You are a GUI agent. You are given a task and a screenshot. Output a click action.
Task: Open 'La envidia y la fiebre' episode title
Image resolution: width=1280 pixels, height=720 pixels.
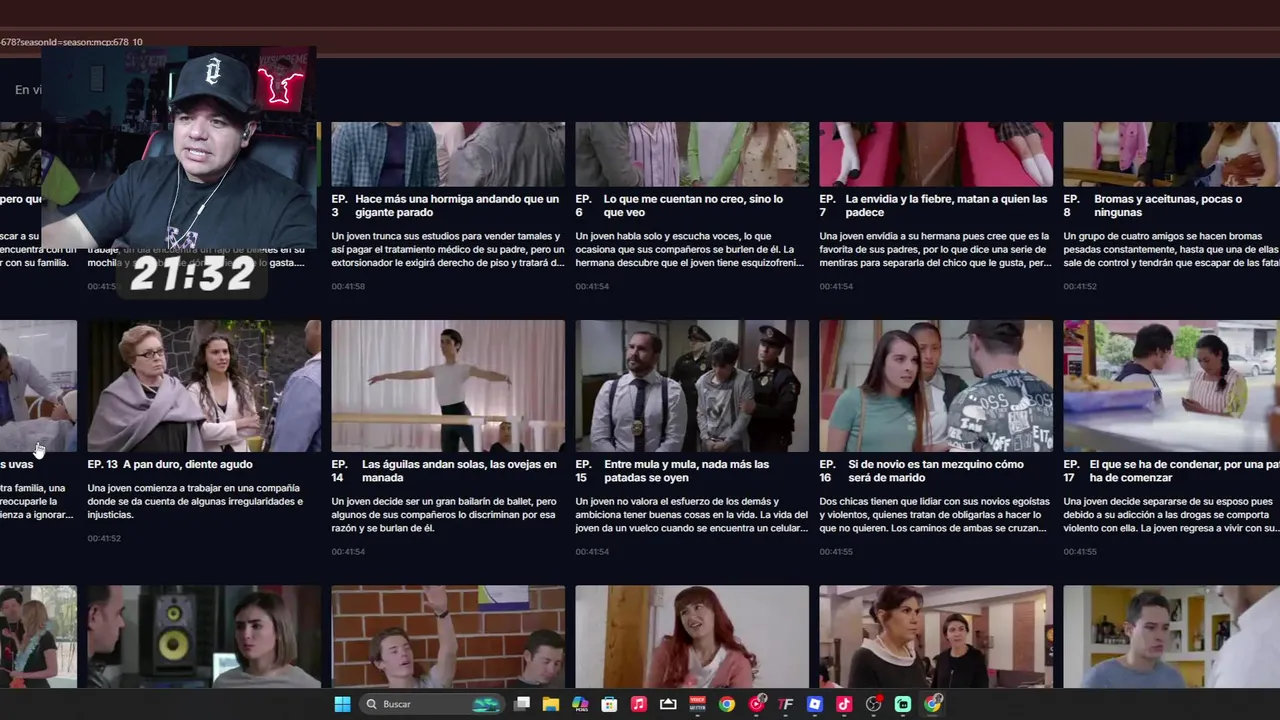click(x=946, y=206)
